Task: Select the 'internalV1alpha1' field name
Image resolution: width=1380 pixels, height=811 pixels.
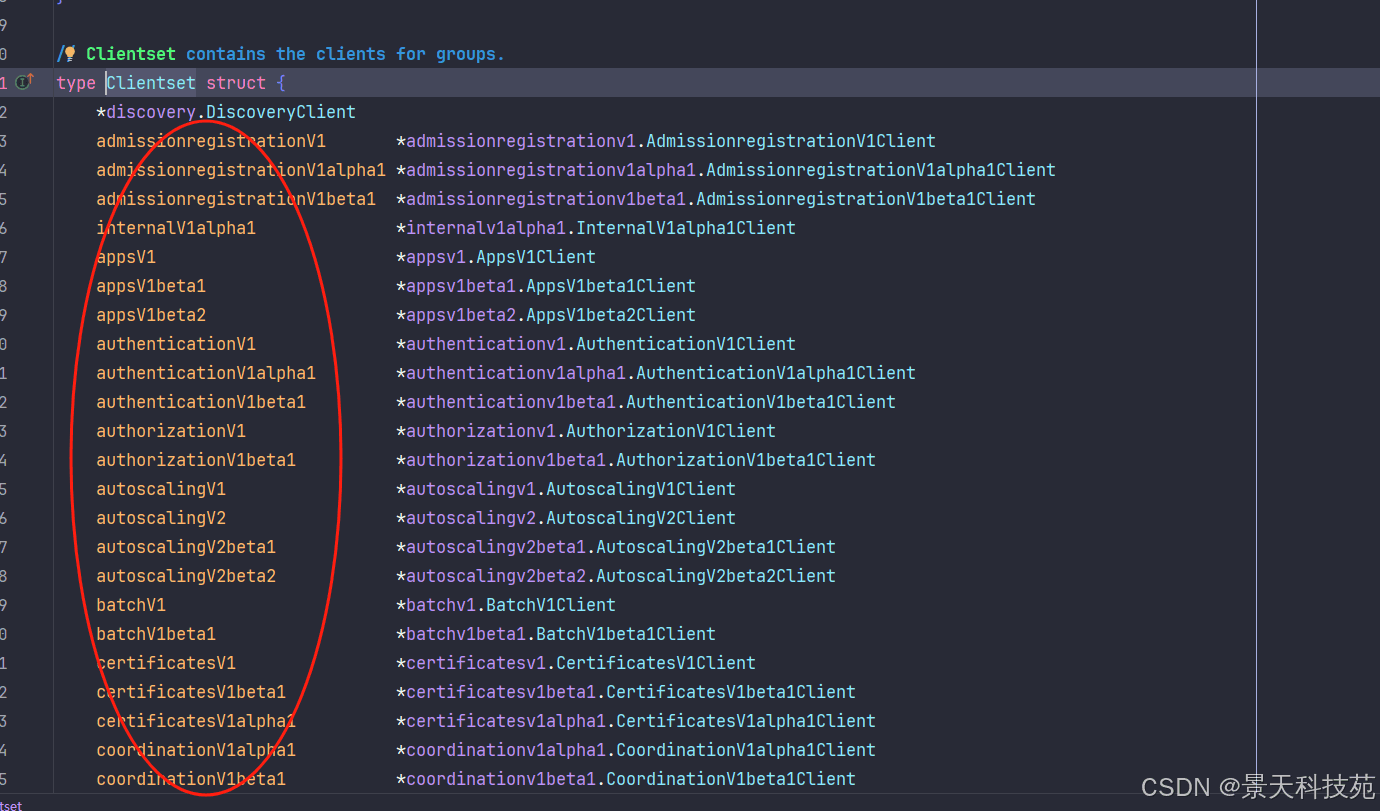Action: [x=176, y=228]
